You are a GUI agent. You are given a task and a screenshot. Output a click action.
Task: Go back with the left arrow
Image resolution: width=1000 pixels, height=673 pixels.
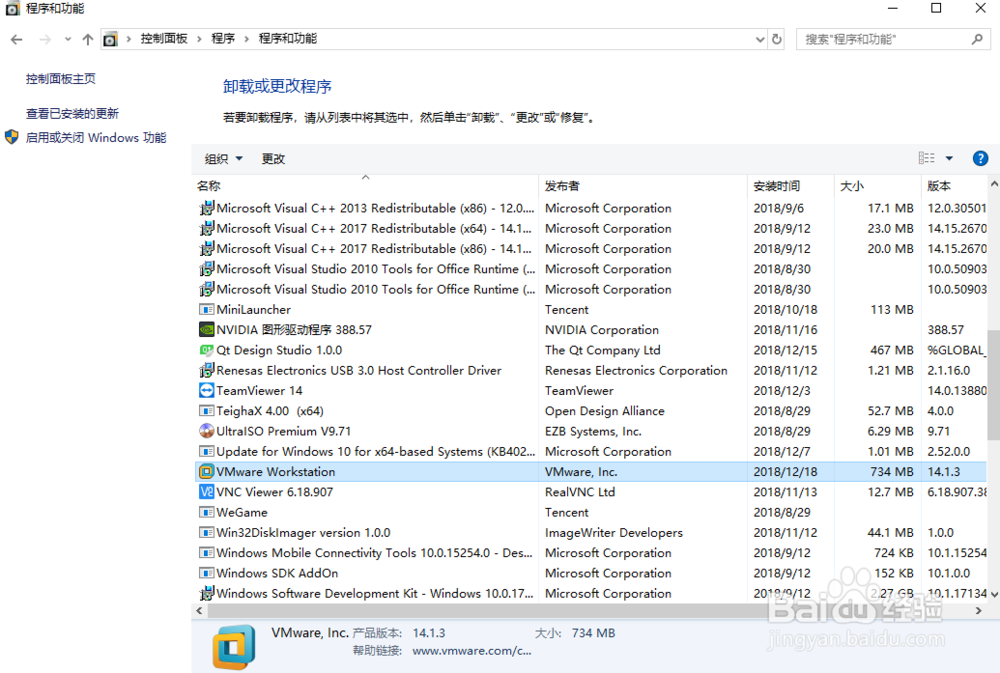point(17,40)
